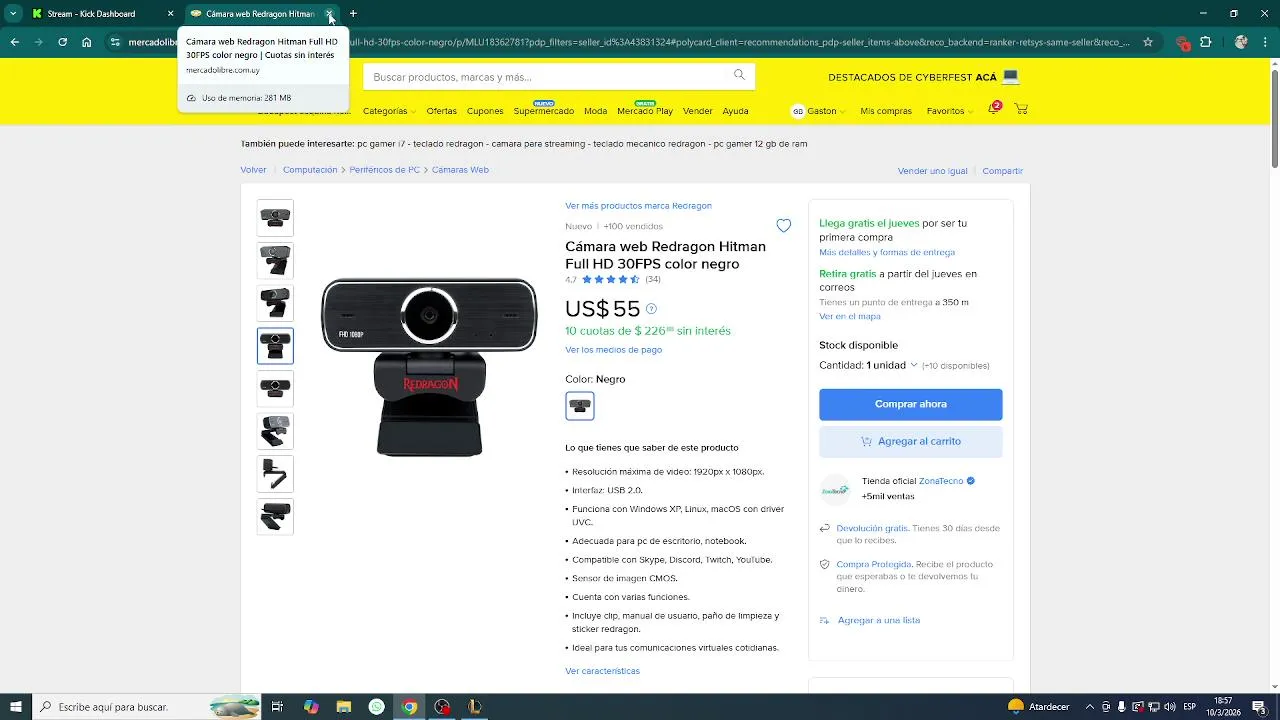
Task: Click Agregar al carrito button
Action: click(x=910, y=441)
